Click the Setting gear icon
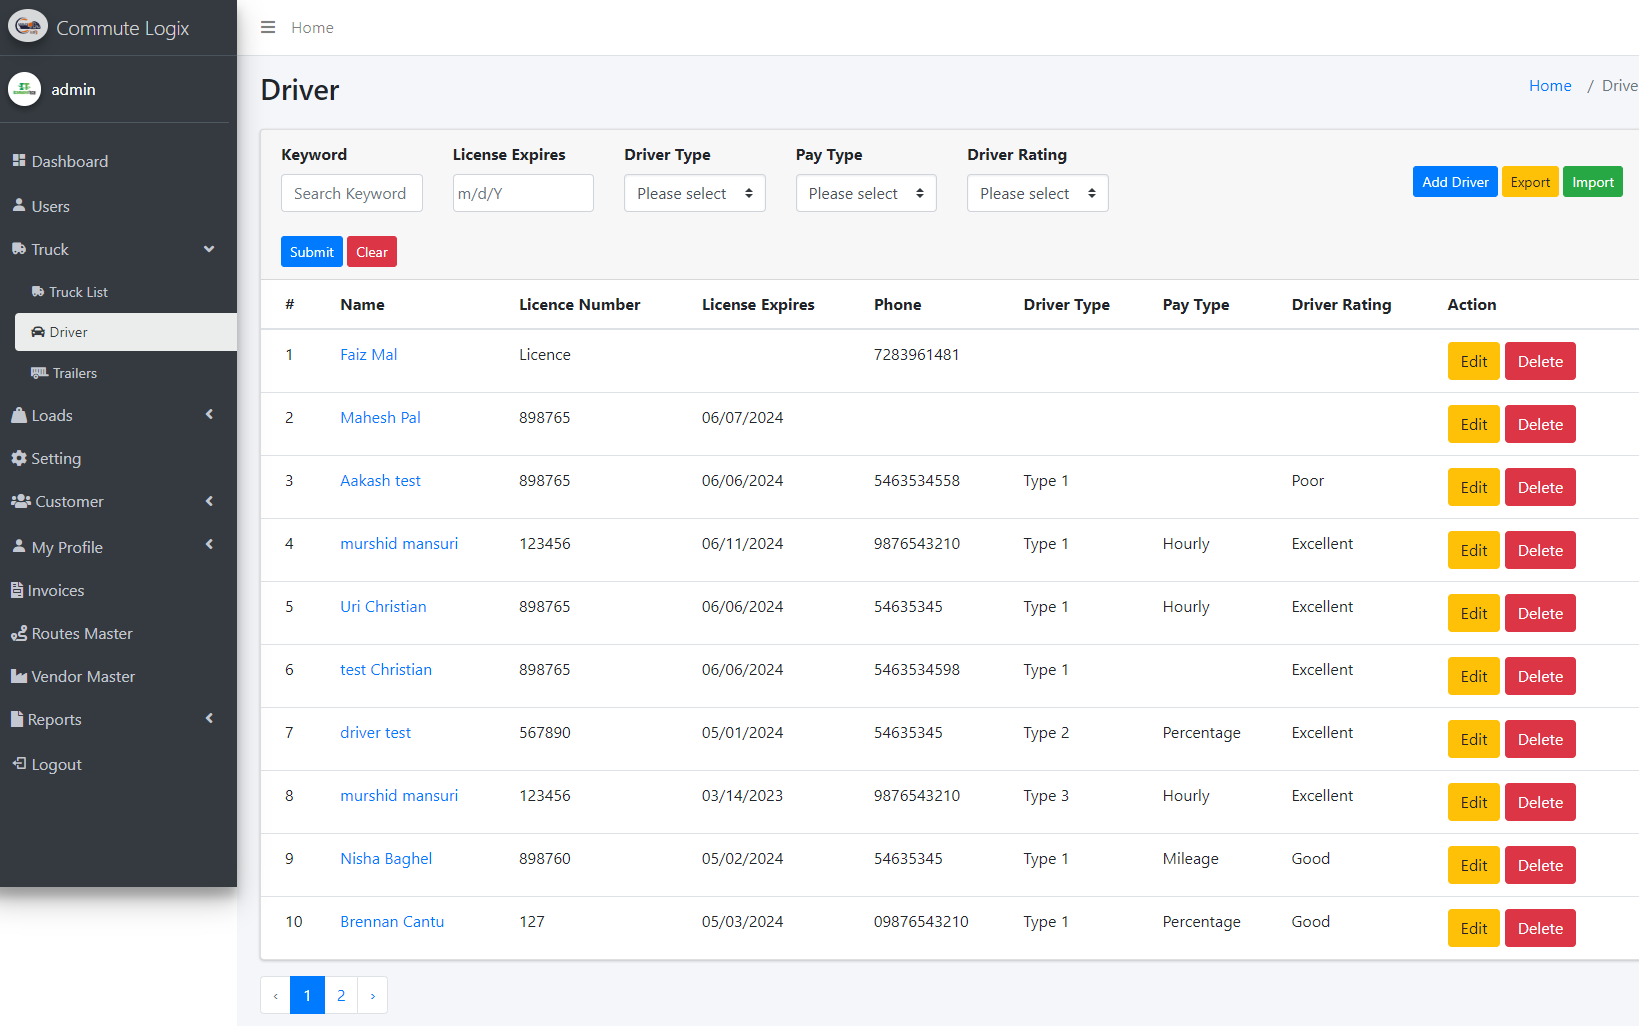Screen dimensions: 1639x1026 pos(18,458)
